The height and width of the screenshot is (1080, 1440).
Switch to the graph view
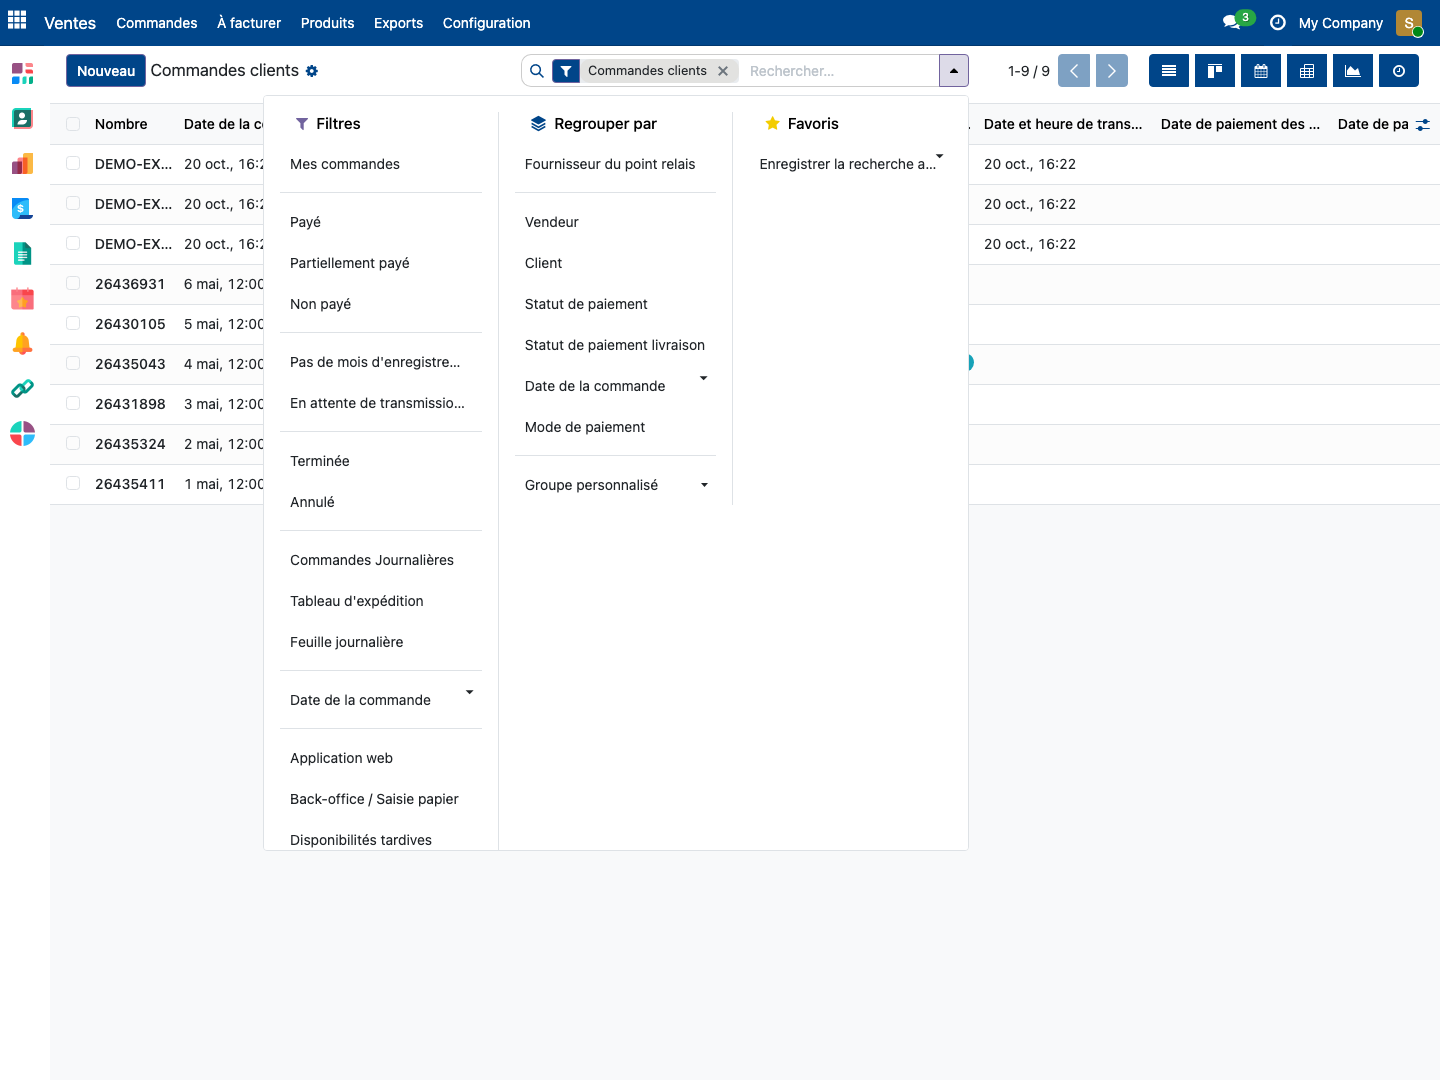tap(1353, 71)
